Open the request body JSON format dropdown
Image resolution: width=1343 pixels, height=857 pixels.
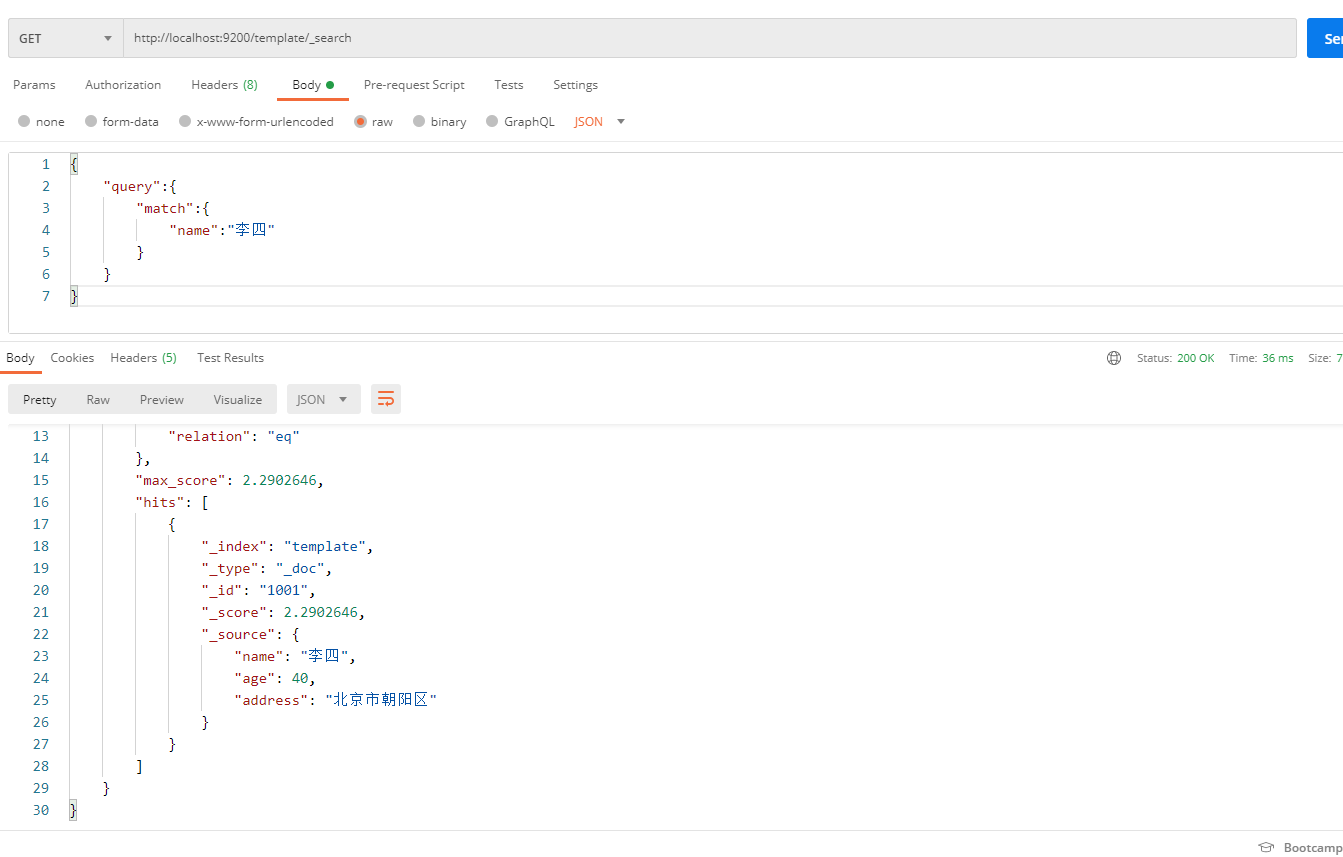[x=599, y=121]
